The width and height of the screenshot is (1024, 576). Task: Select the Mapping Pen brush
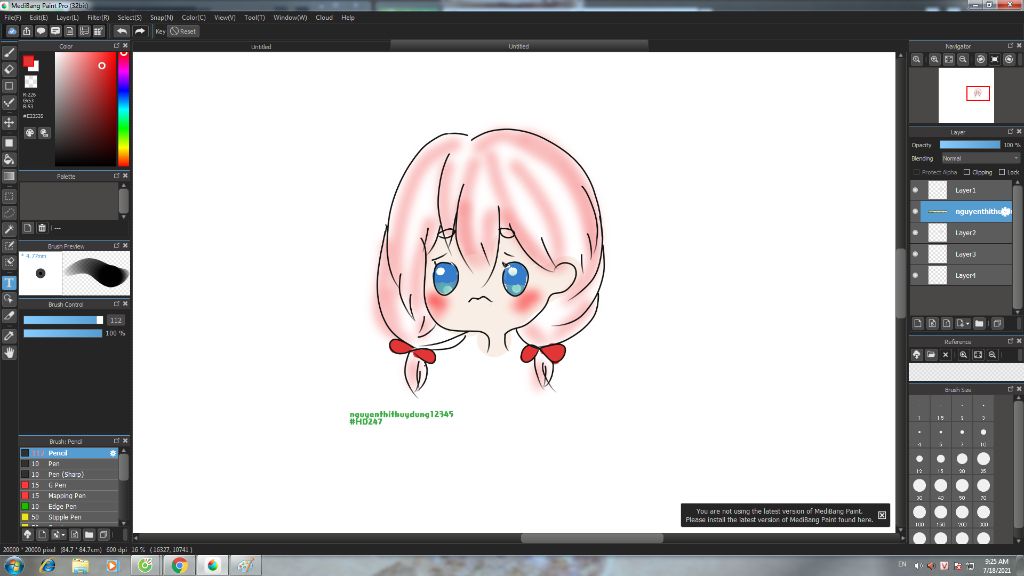pyautogui.click(x=69, y=496)
